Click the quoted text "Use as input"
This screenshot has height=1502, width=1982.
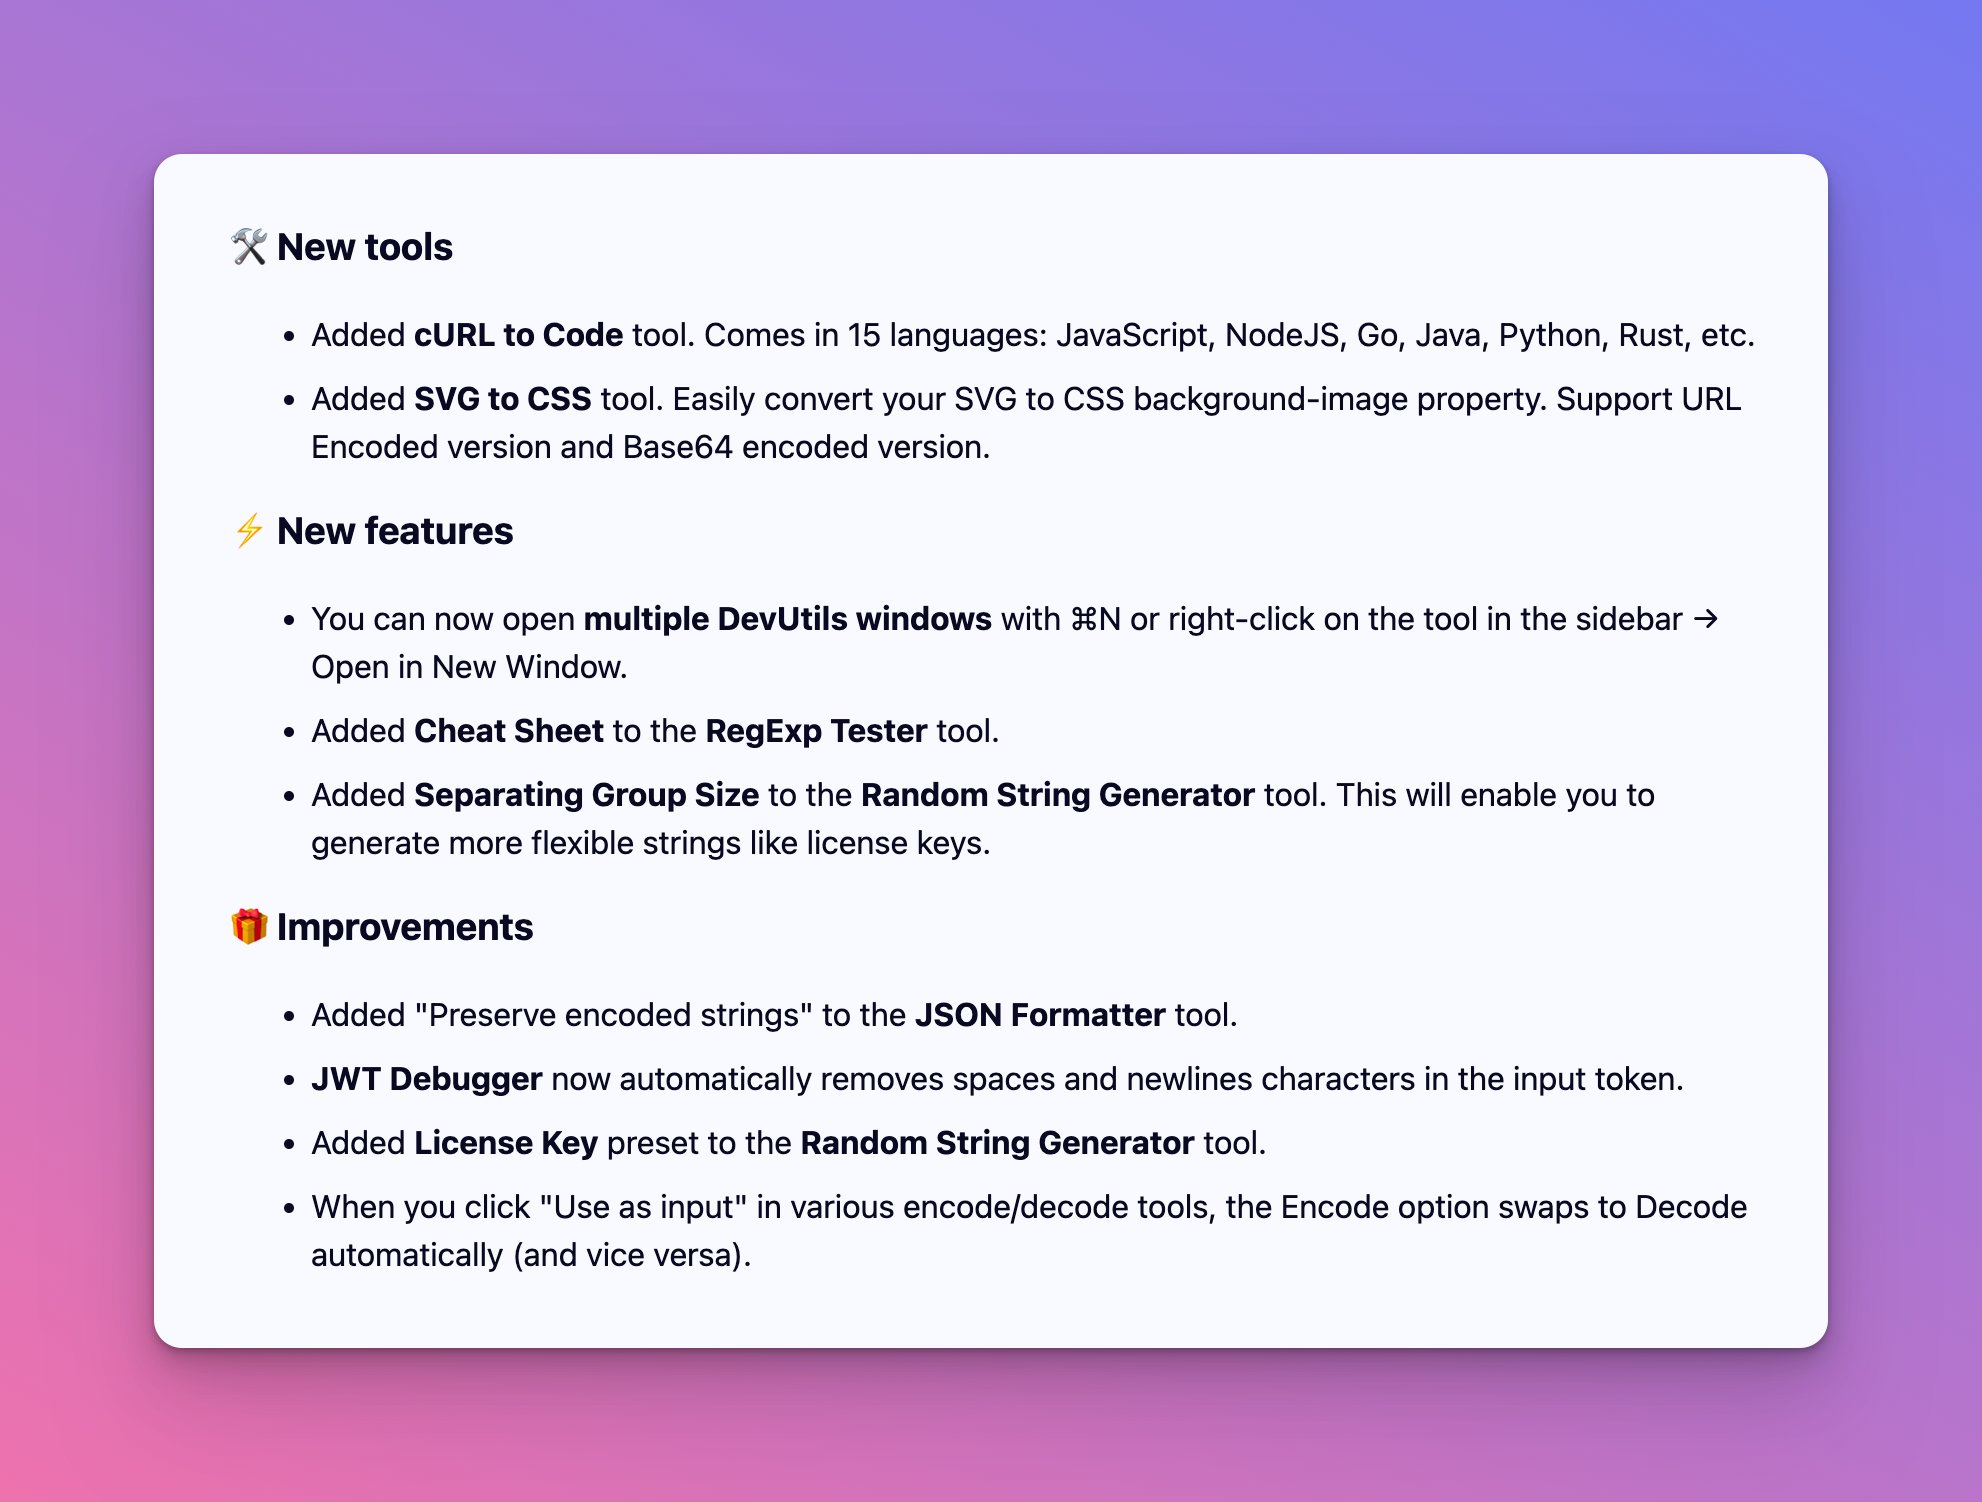643,1207
